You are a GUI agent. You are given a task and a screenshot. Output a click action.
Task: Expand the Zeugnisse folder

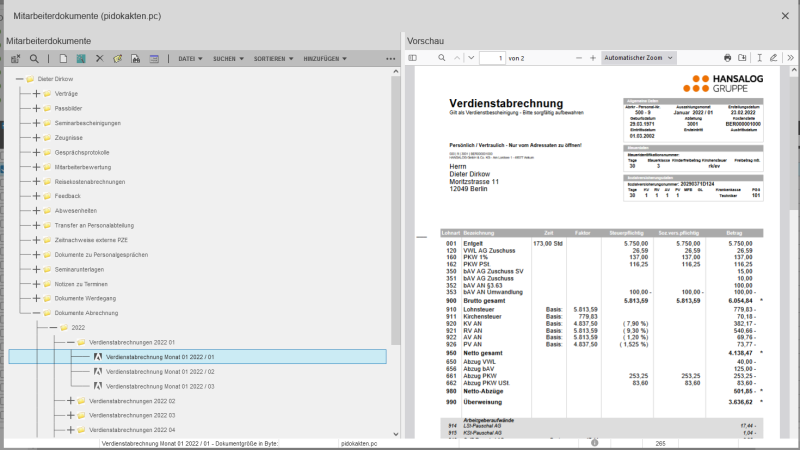pos(36,138)
